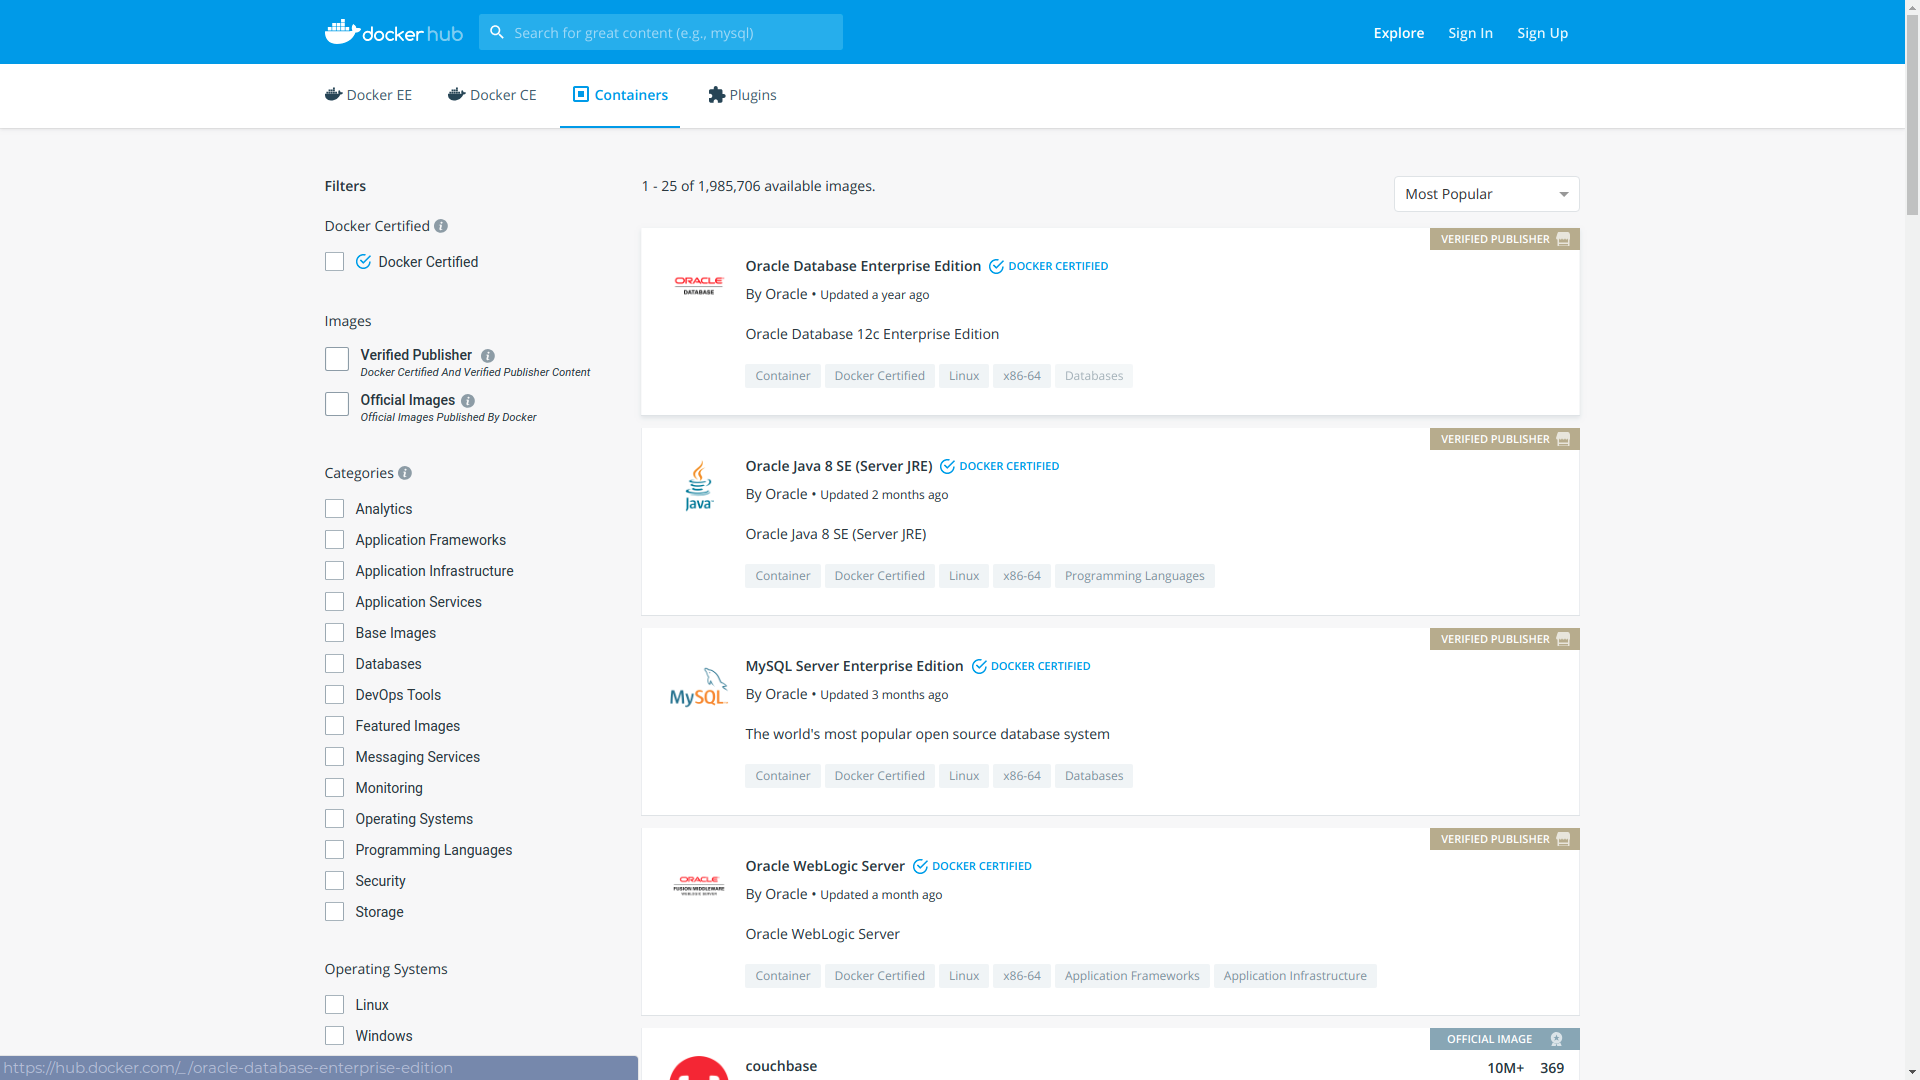Focus the Docker Hub search field

(660, 32)
